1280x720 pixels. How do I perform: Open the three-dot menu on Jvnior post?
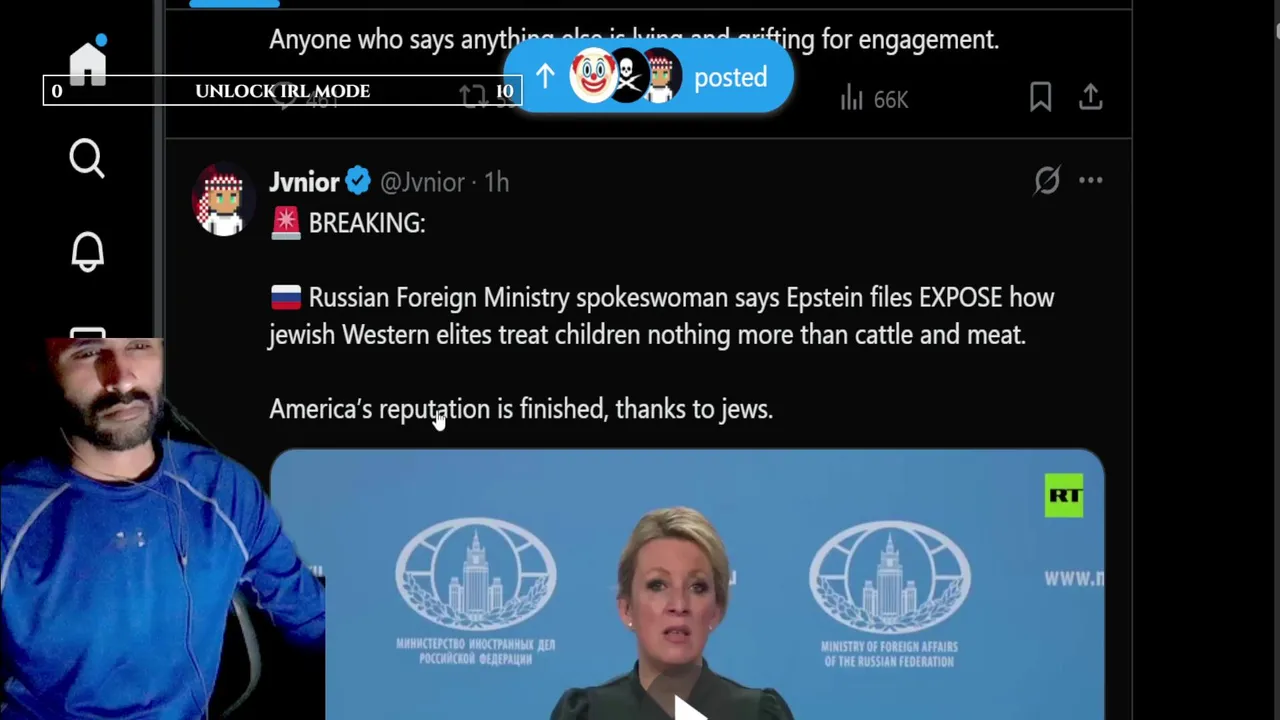coord(1090,181)
